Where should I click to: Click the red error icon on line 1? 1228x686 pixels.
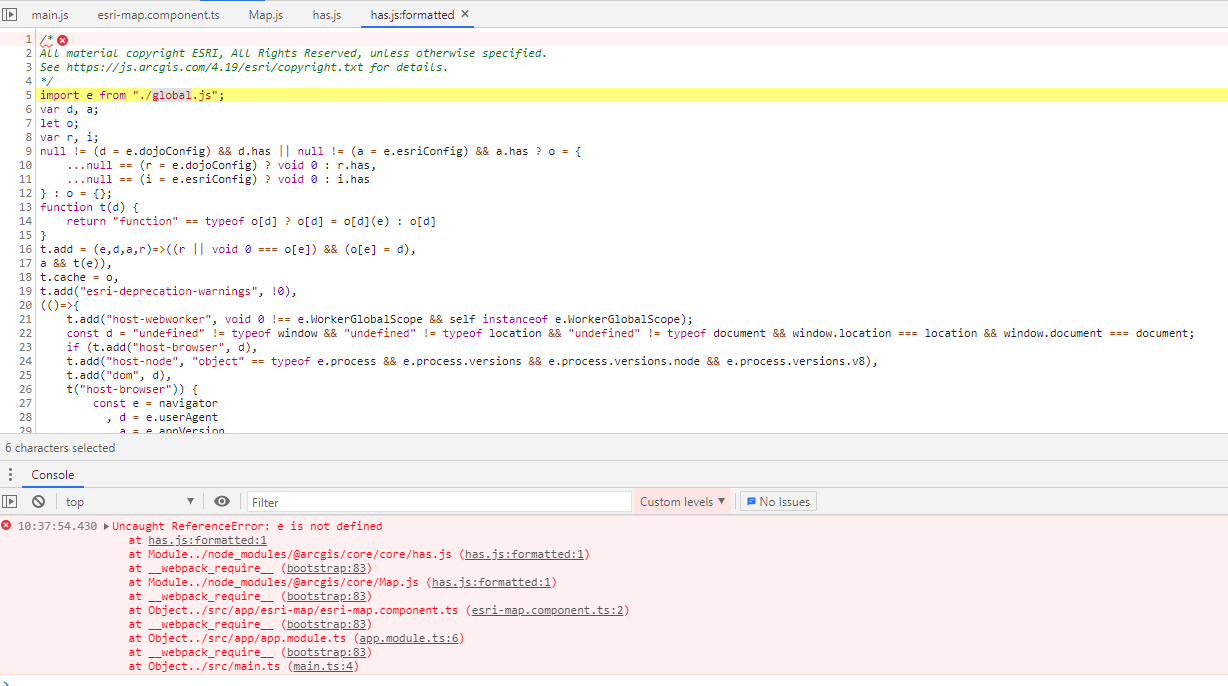coord(62,40)
